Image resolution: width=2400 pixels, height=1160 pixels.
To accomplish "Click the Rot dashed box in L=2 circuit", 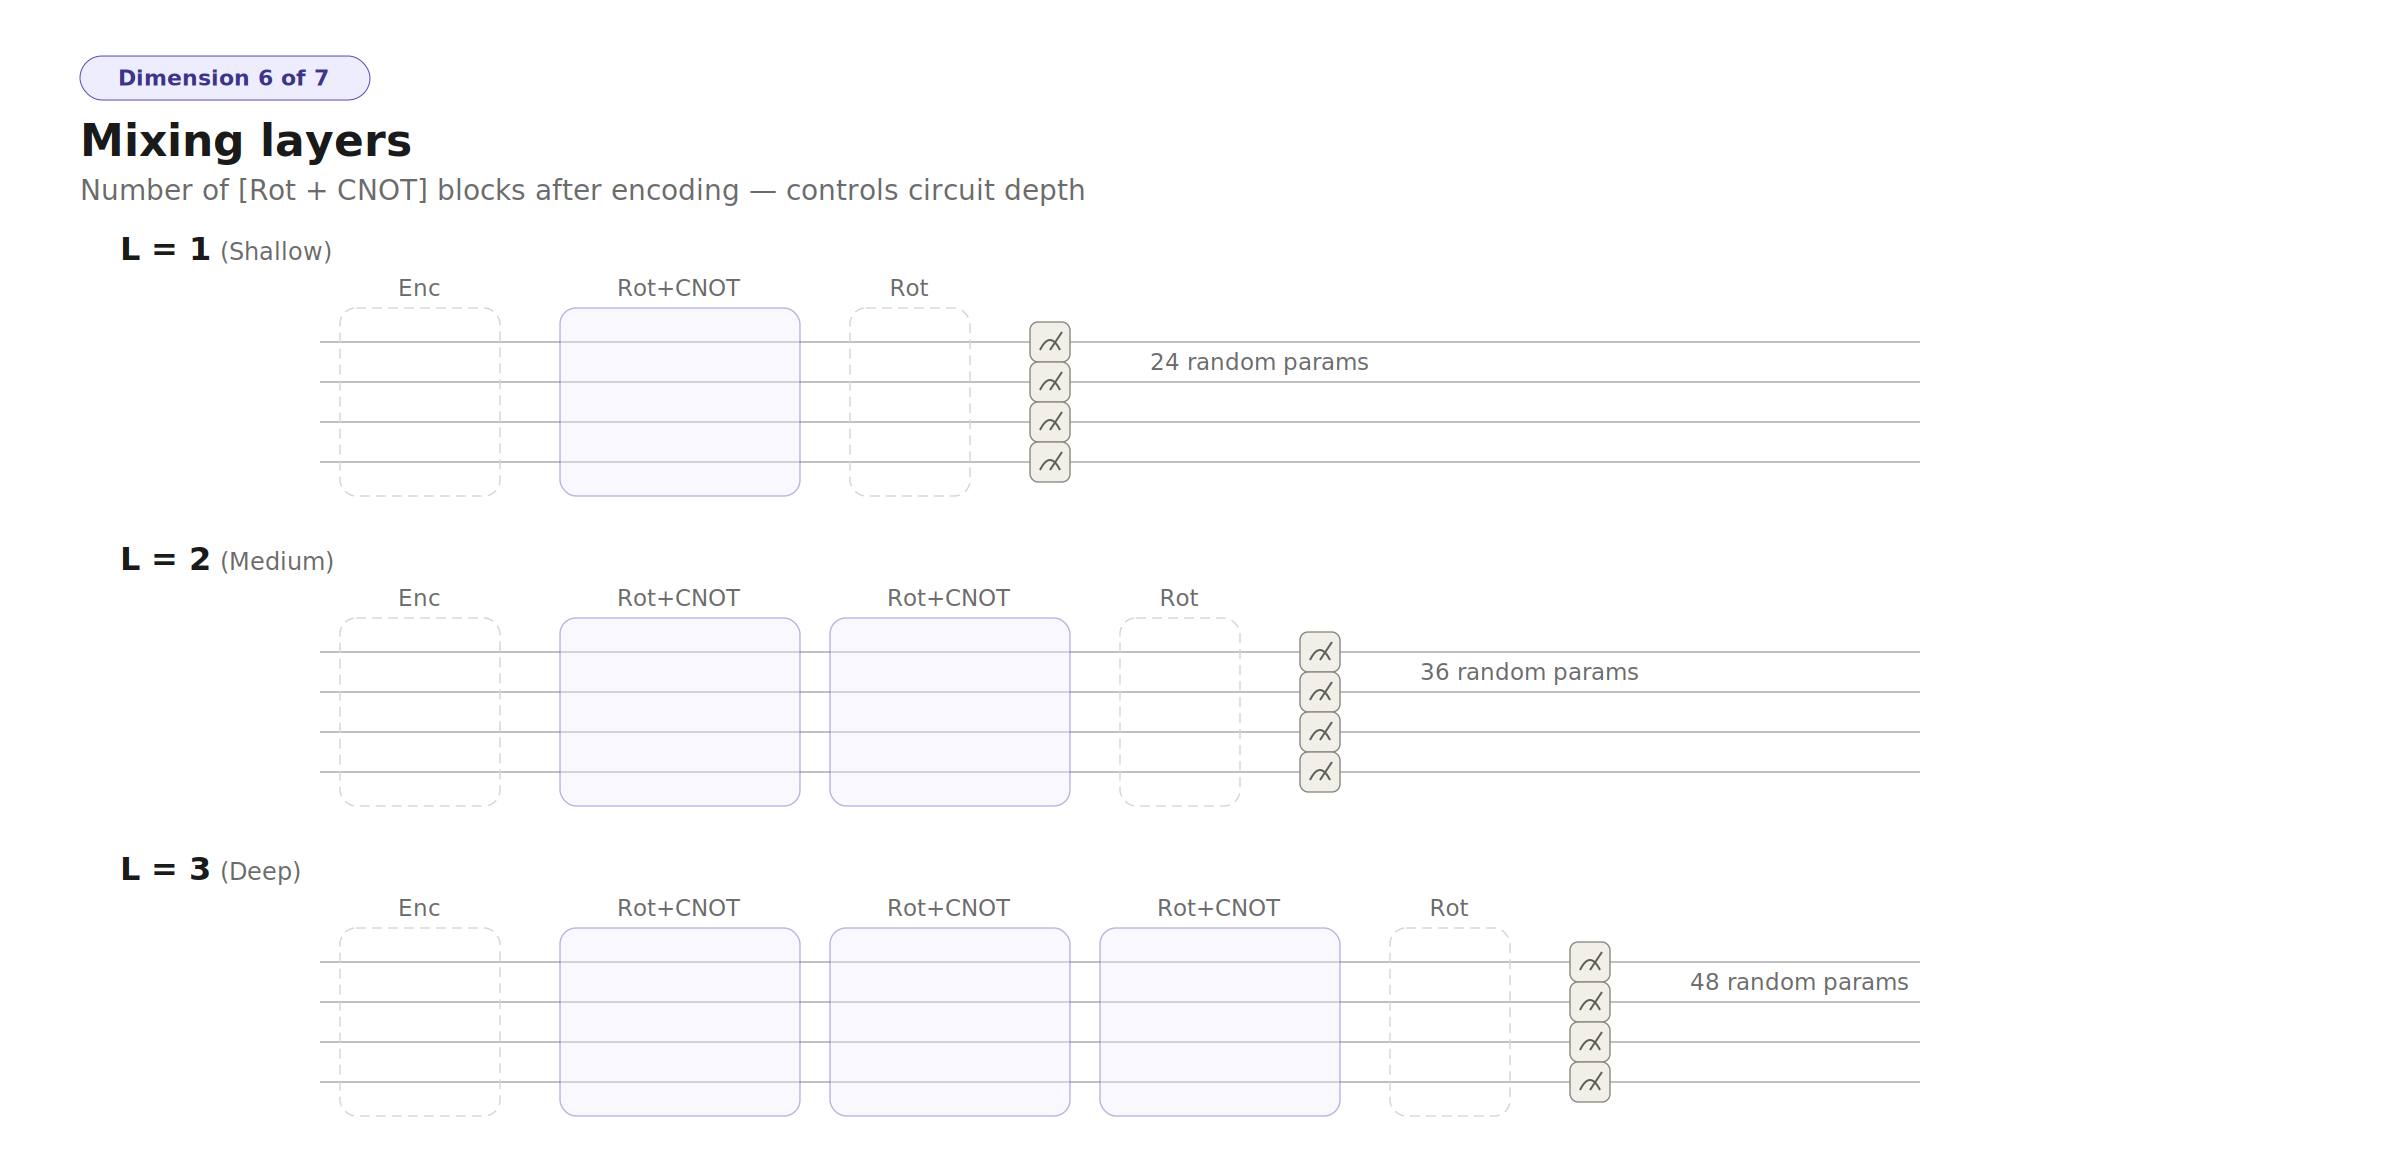I will pyautogui.click(x=1180, y=712).
